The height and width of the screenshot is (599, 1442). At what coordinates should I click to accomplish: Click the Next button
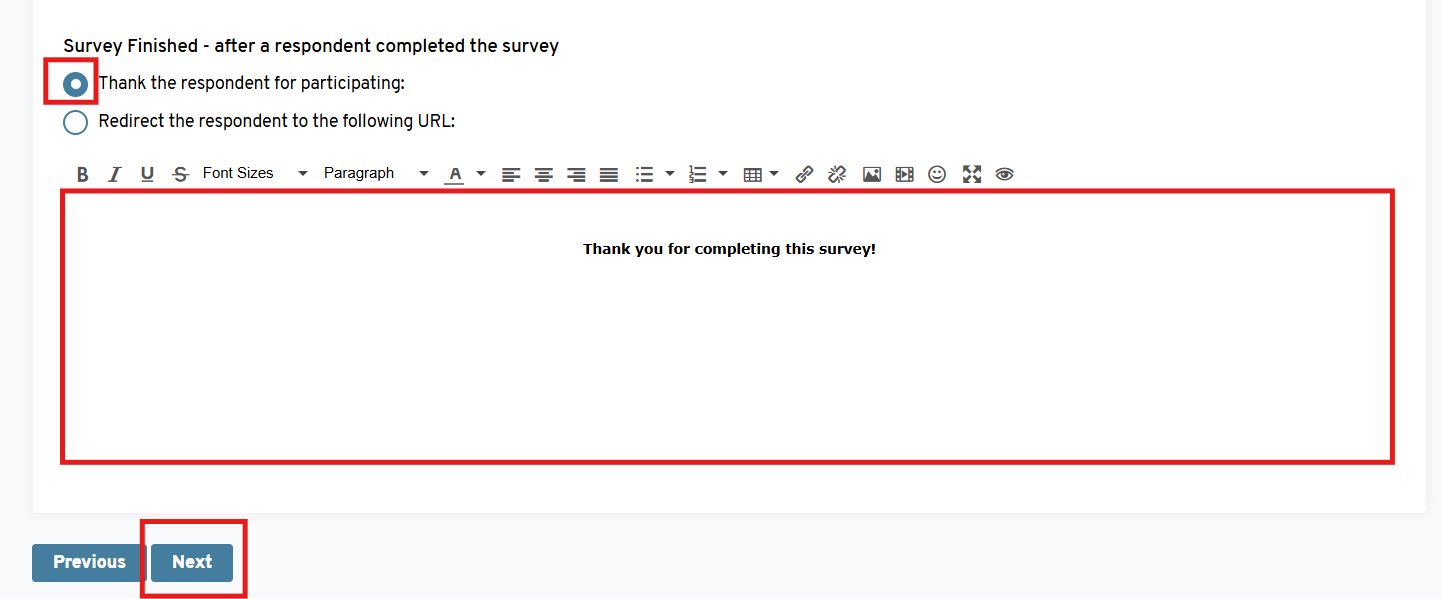pyautogui.click(x=192, y=562)
